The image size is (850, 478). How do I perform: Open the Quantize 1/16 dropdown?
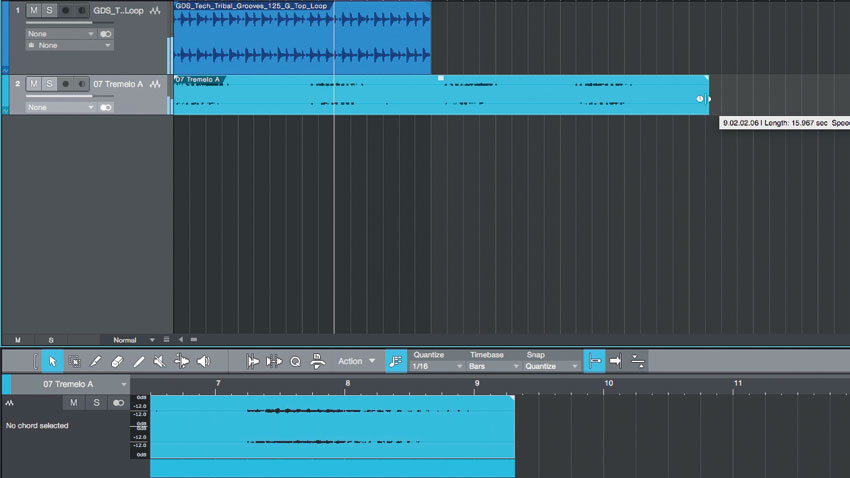pyautogui.click(x=437, y=366)
